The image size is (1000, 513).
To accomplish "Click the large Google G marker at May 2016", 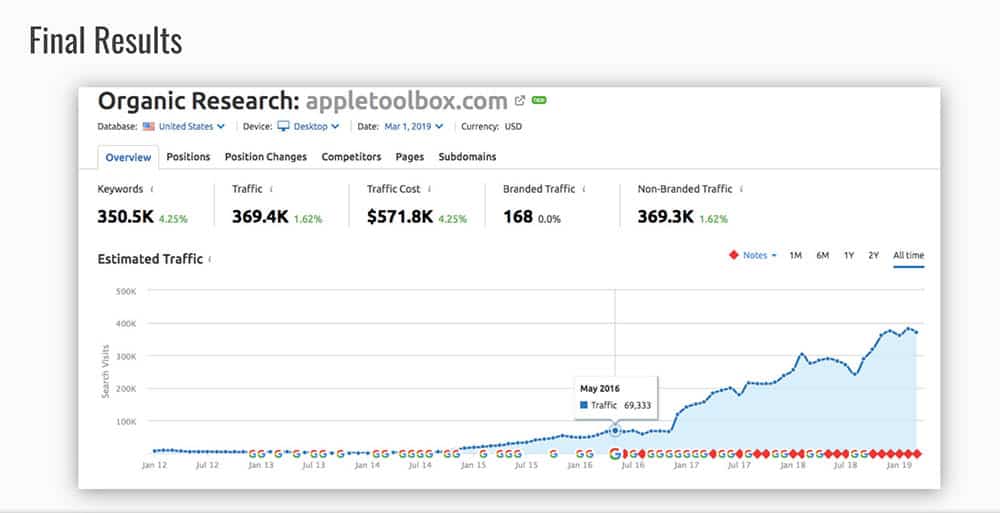I will (615, 454).
